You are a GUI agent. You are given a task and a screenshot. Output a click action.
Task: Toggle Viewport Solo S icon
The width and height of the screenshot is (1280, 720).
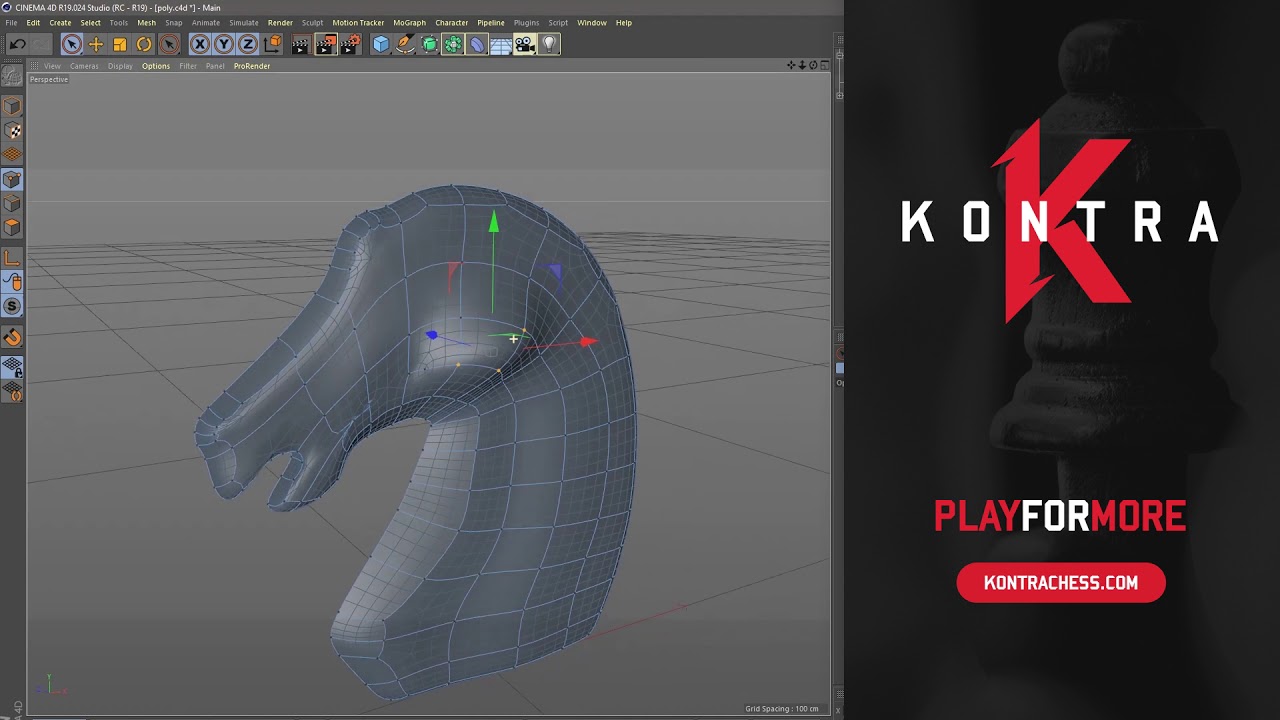(12, 307)
